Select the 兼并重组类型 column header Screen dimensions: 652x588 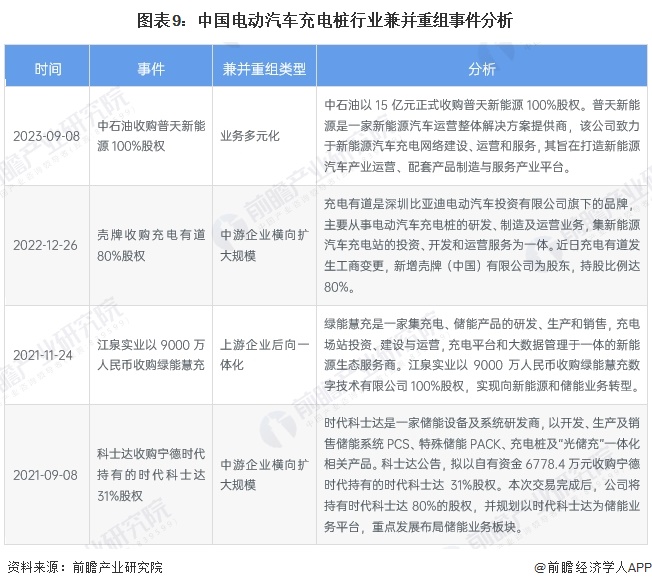264,68
